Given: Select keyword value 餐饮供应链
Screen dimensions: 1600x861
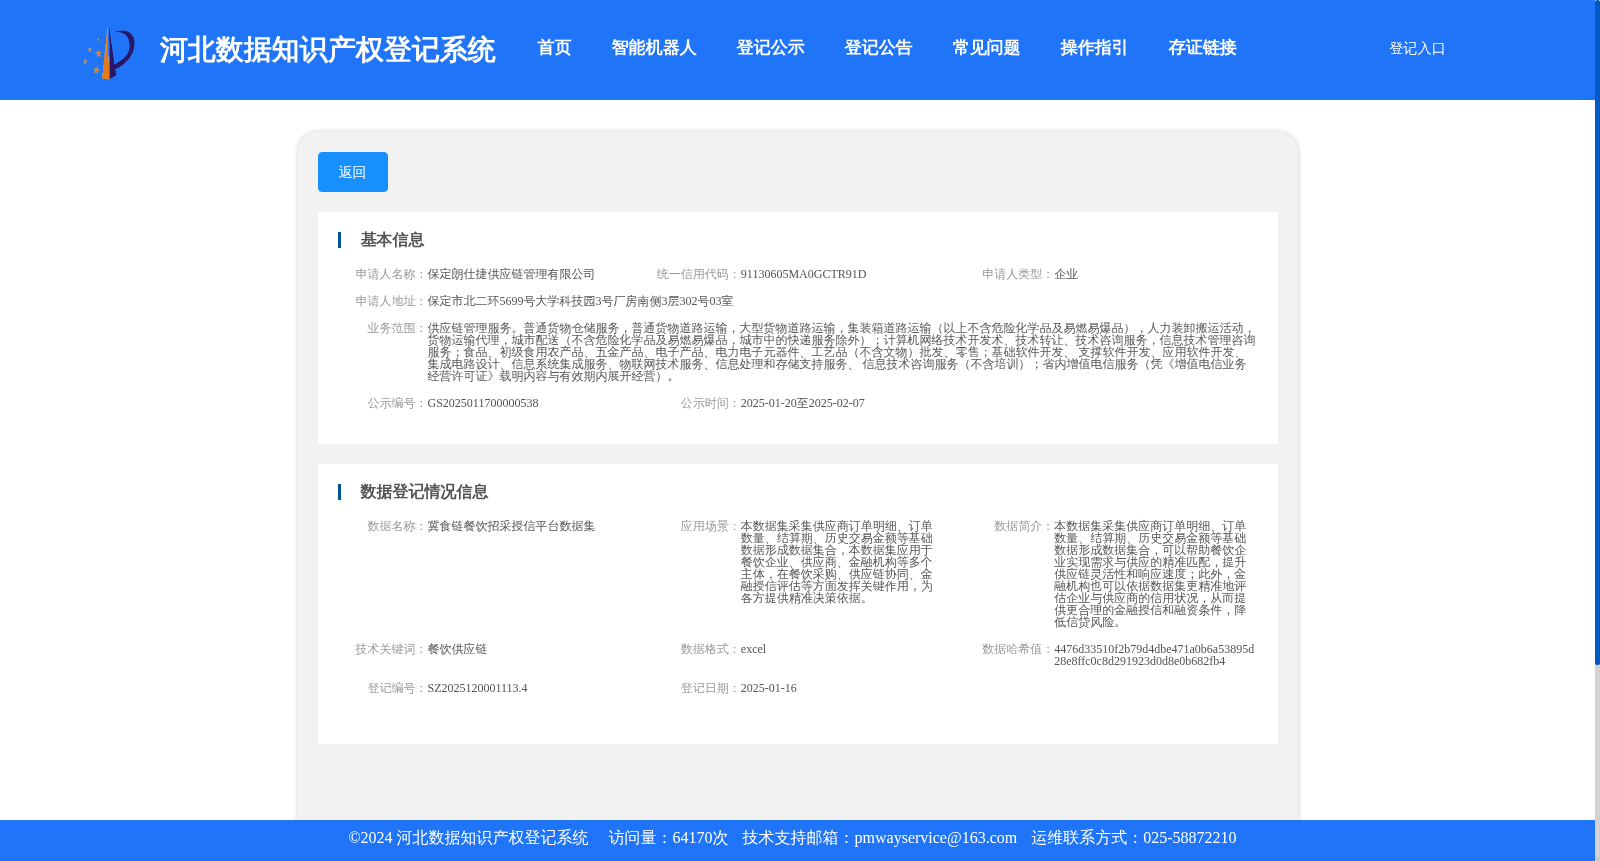Looking at the screenshot, I should [457, 649].
